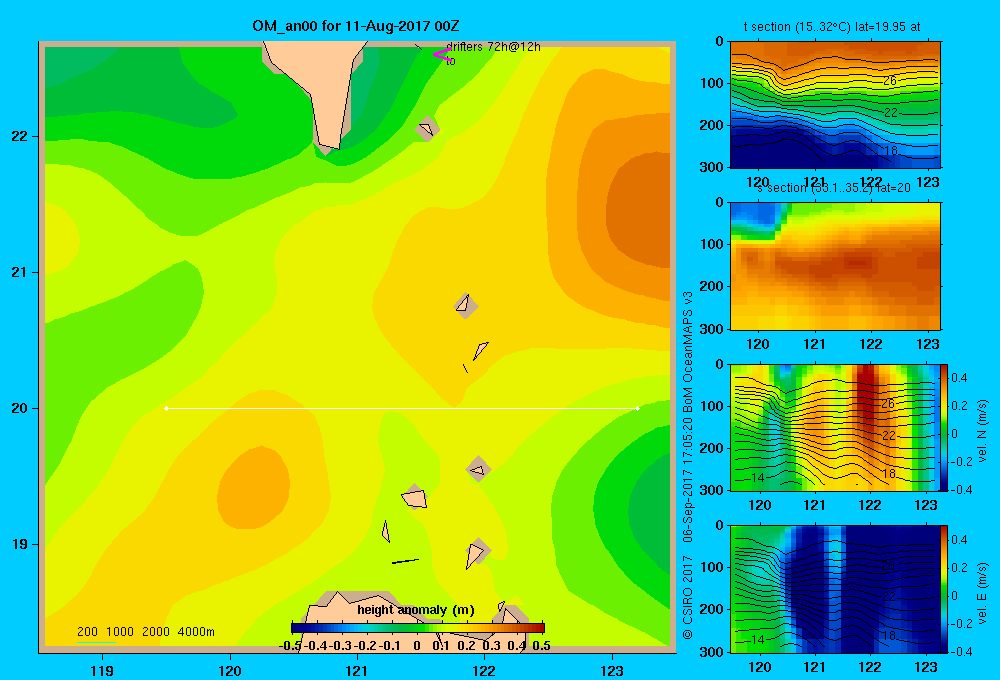Image resolution: width=1000 pixels, height=680 pixels.
Task: Click the longitude 123 label under the main map
Action: (x=612, y=670)
